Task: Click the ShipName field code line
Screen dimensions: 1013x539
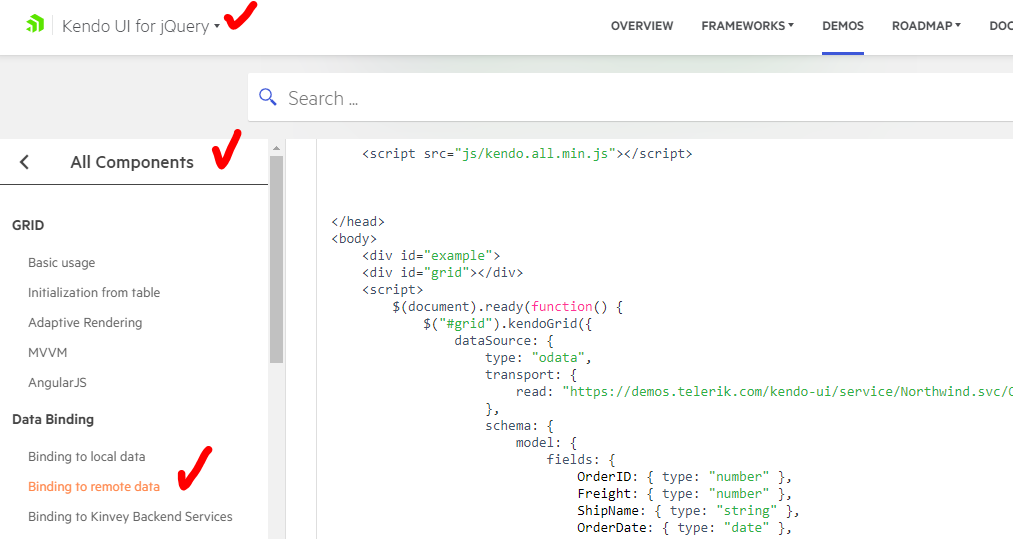Action: [x=688, y=511]
